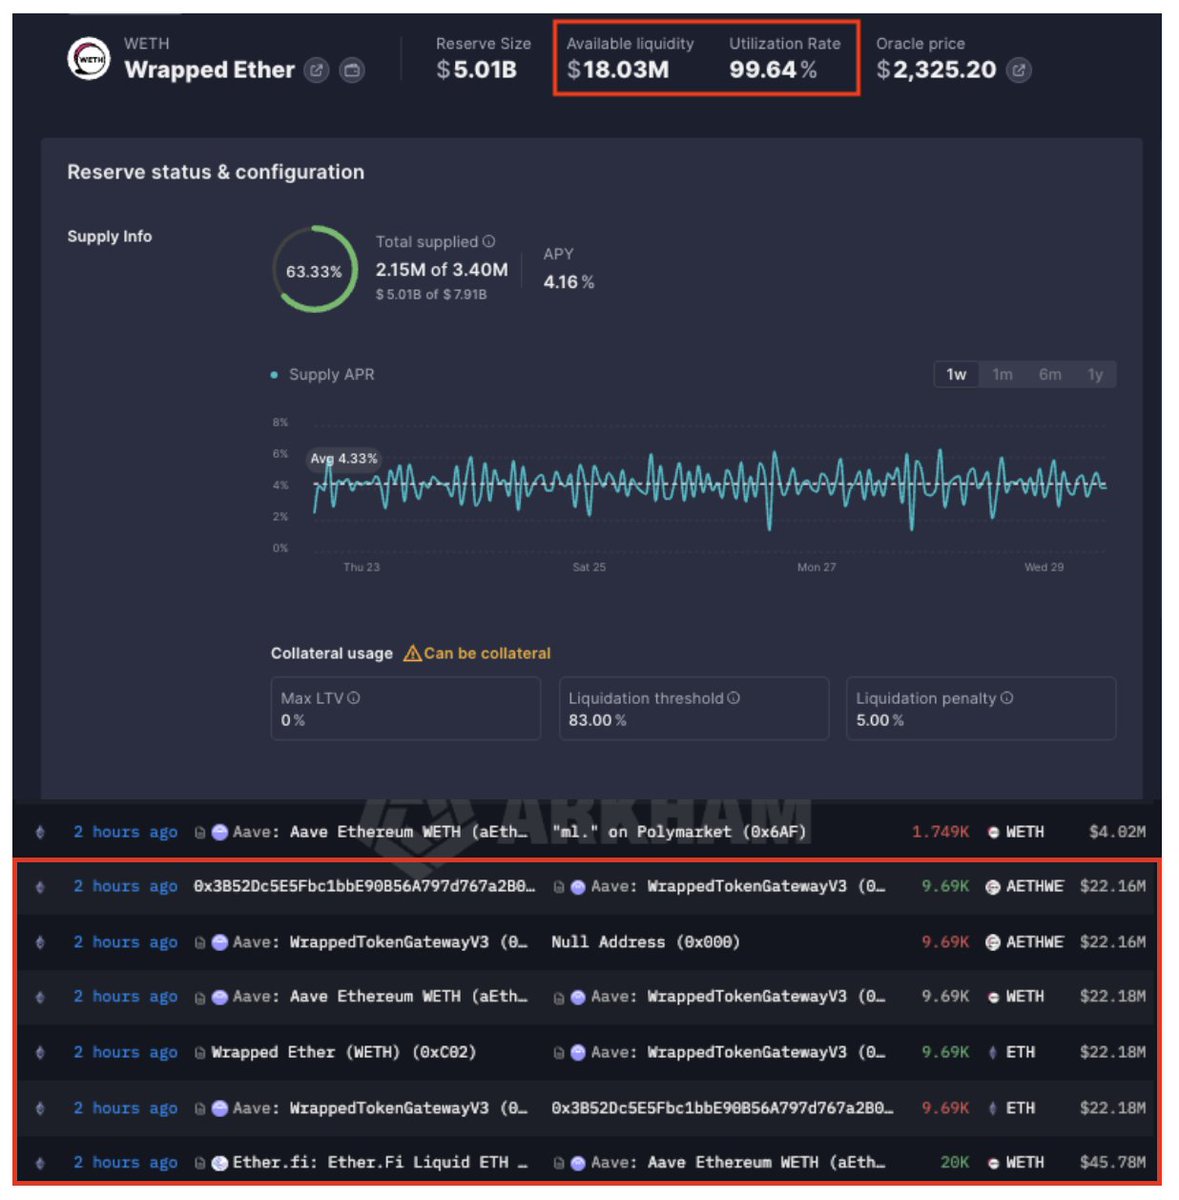Screen dimensions: 1179x1200
Task: Click the info icon beside Max LTV
Action: tap(354, 698)
